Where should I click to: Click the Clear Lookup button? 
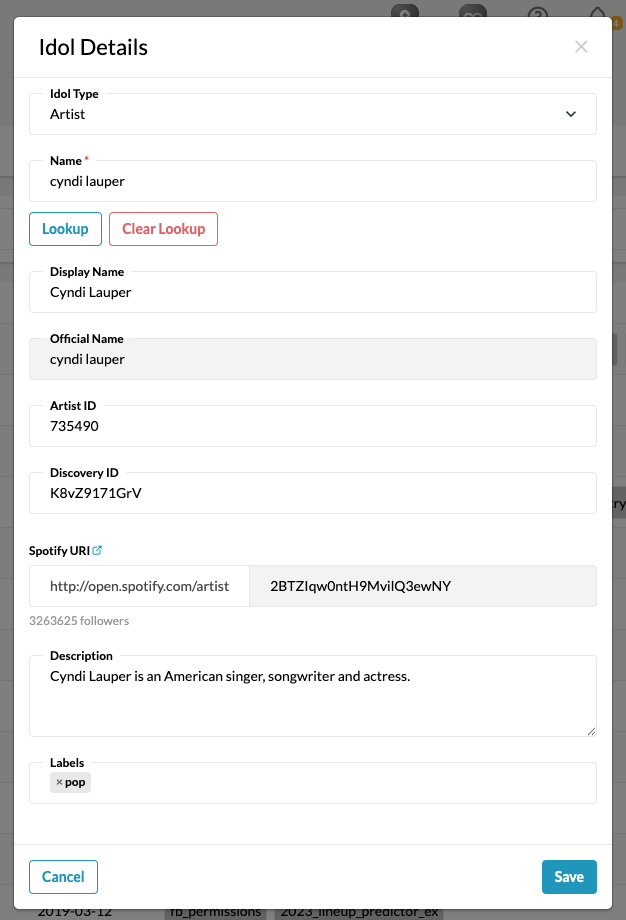click(163, 229)
